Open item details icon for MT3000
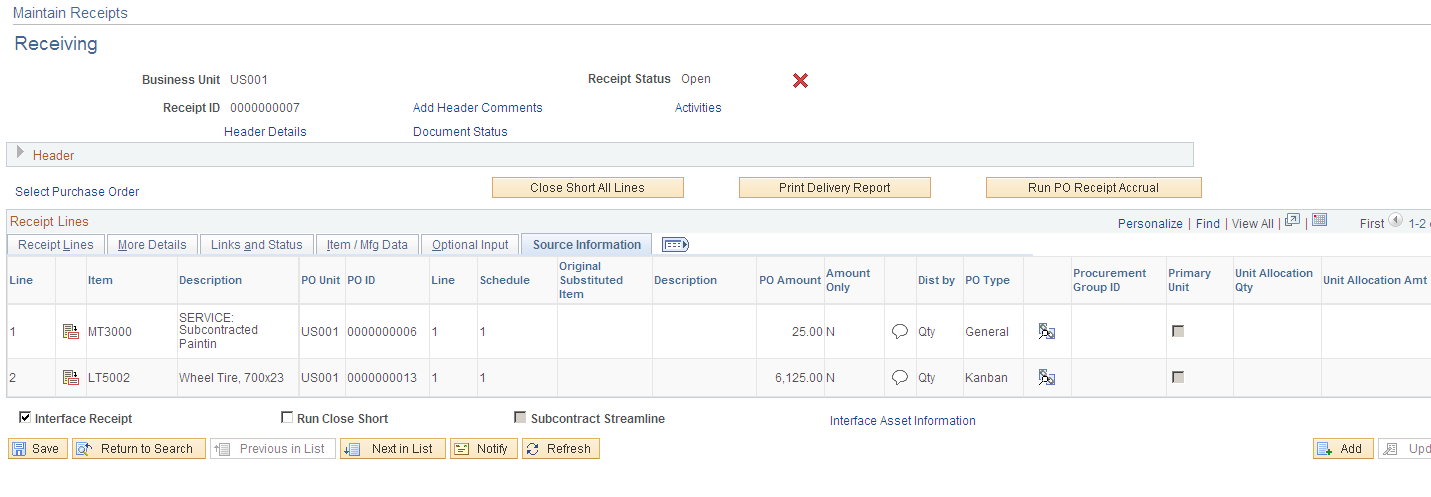Image resolution: width=1431 pixels, height=497 pixels. (x=71, y=332)
